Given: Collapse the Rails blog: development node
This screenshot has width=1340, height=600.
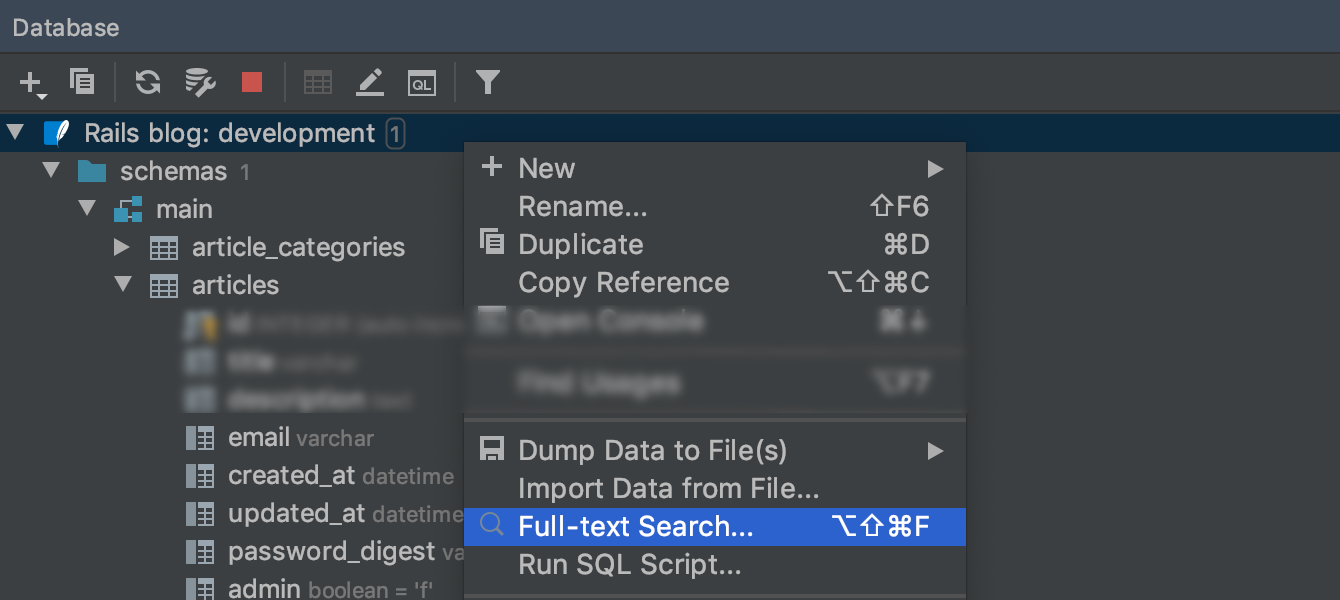Looking at the screenshot, I should point(16,132).
